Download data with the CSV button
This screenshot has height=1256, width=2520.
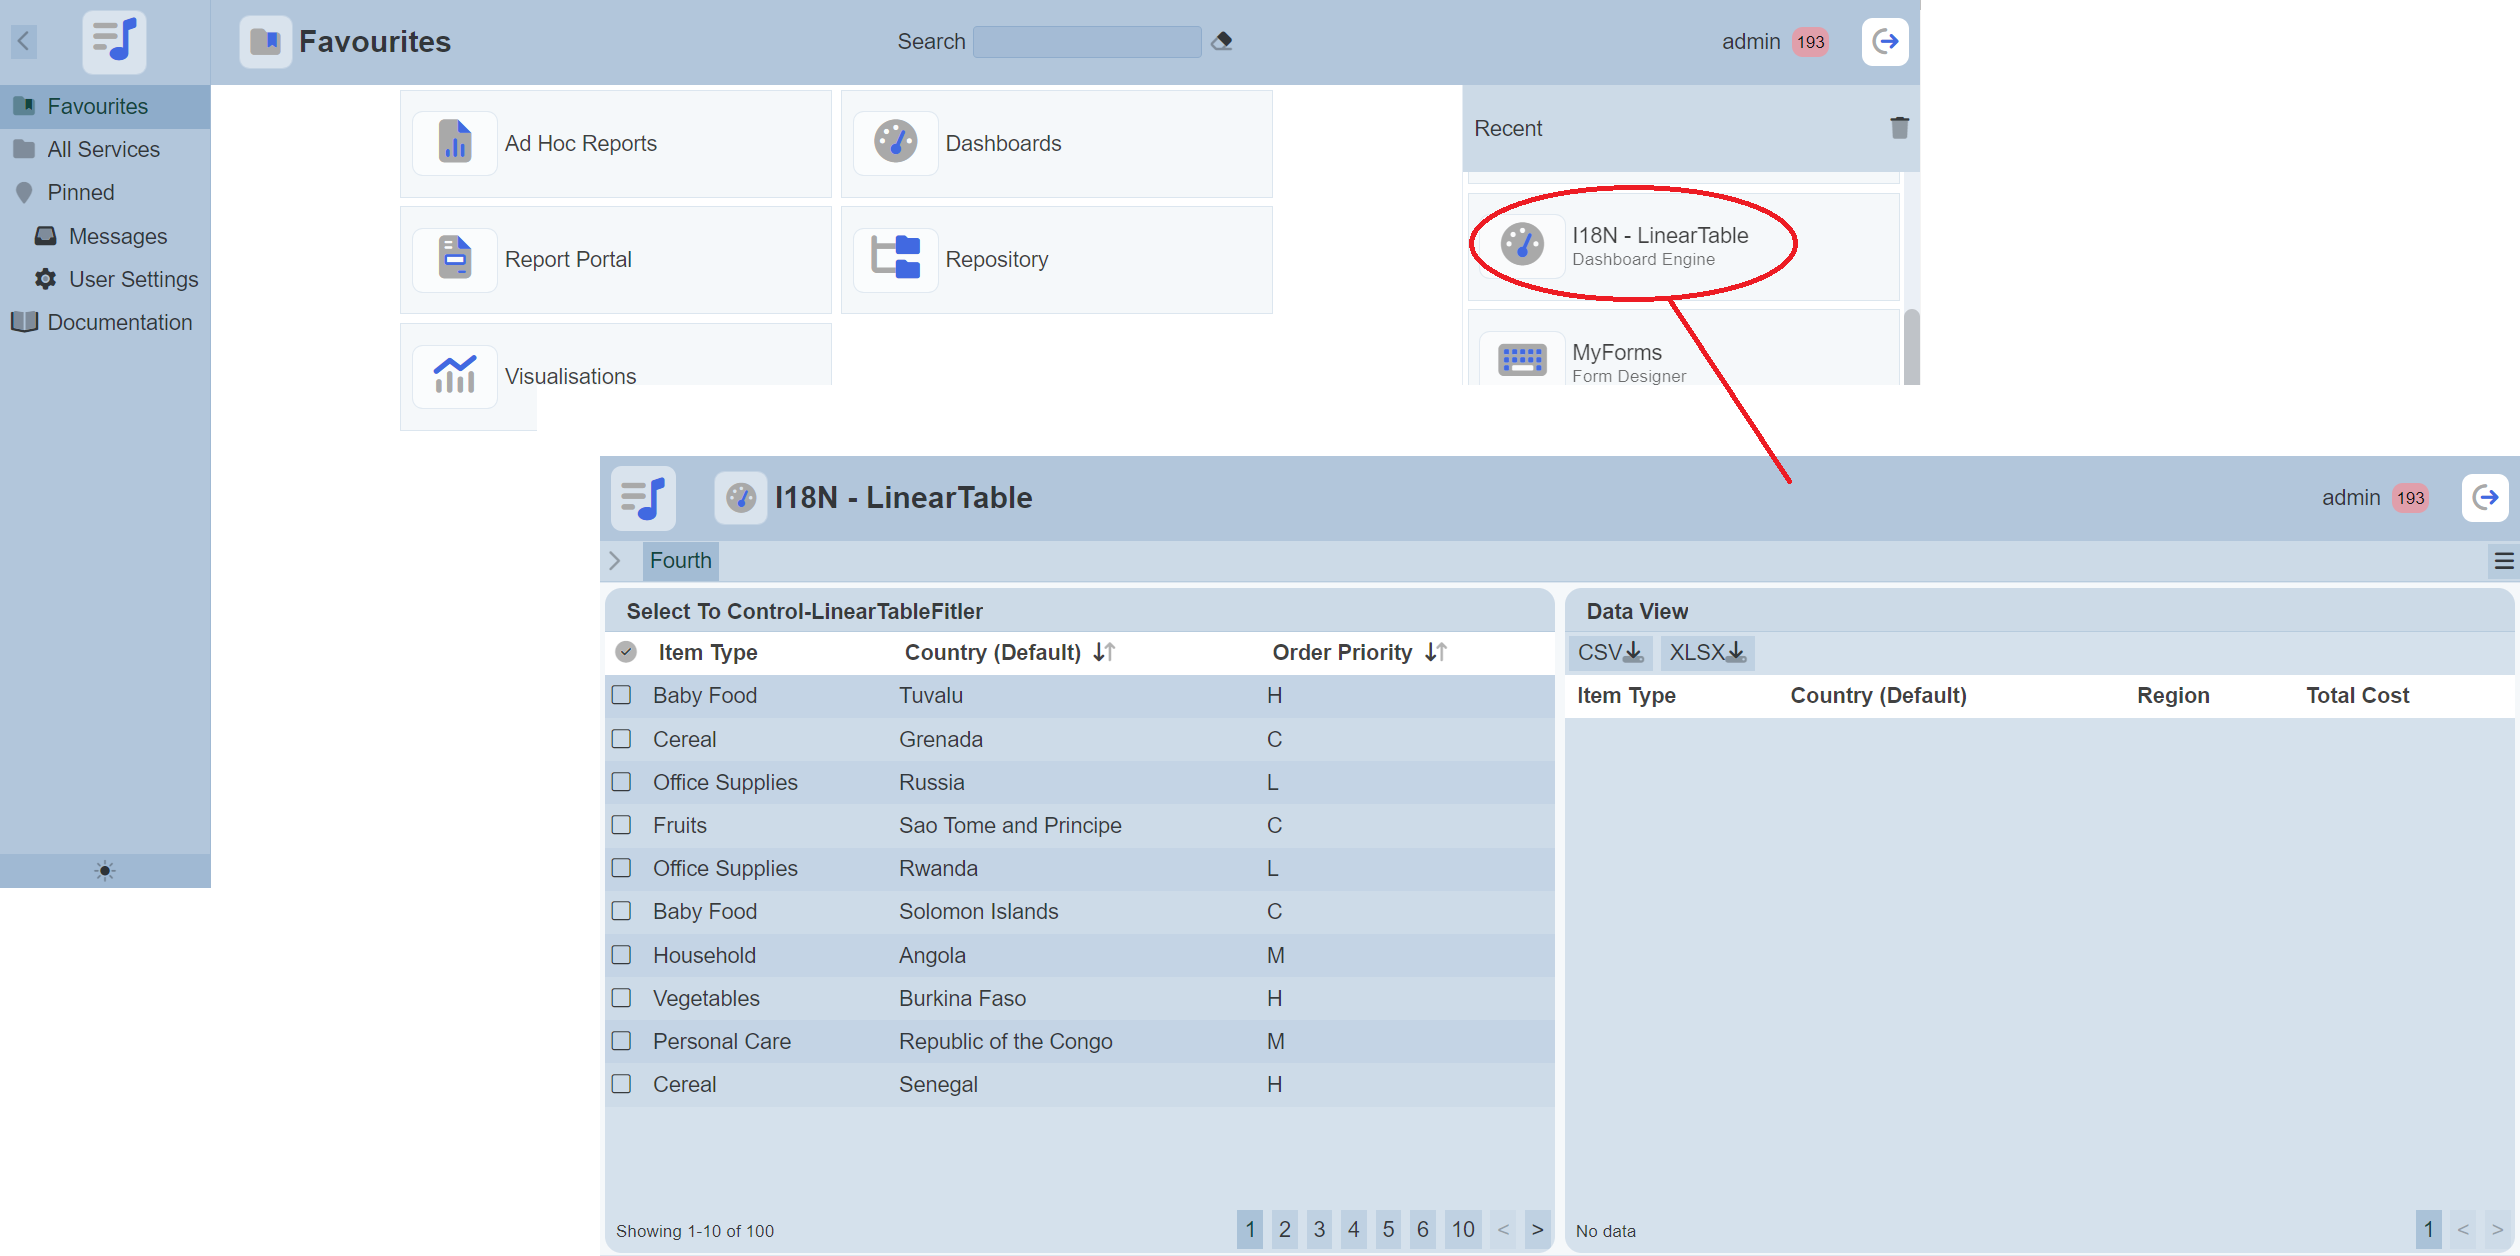[1609, 653]
